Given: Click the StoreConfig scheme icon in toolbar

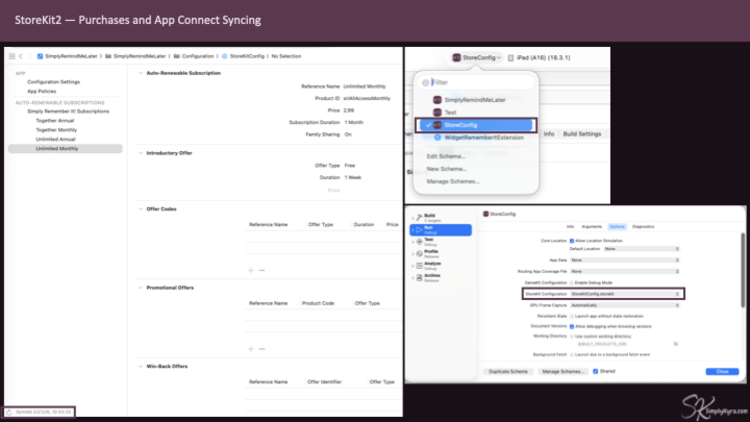Looking at the screenshot, I should (x=456, y=57).
